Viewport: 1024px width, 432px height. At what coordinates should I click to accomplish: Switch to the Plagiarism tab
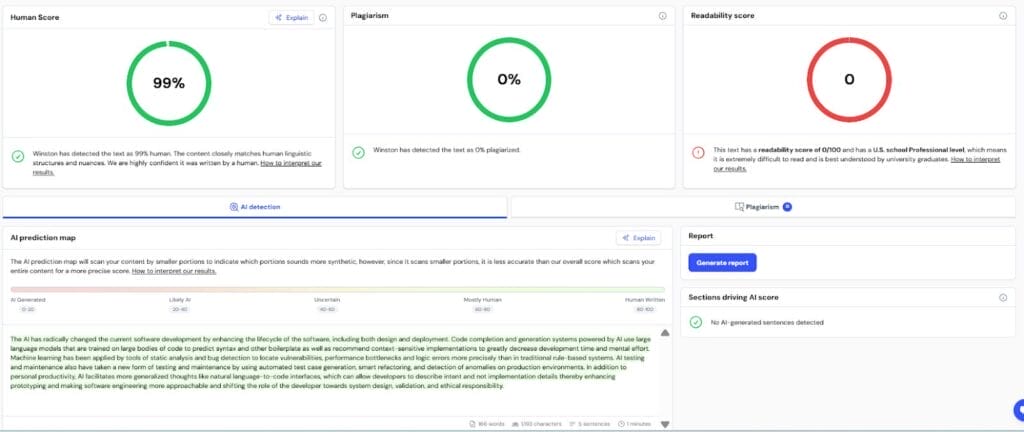pos(763,206)
